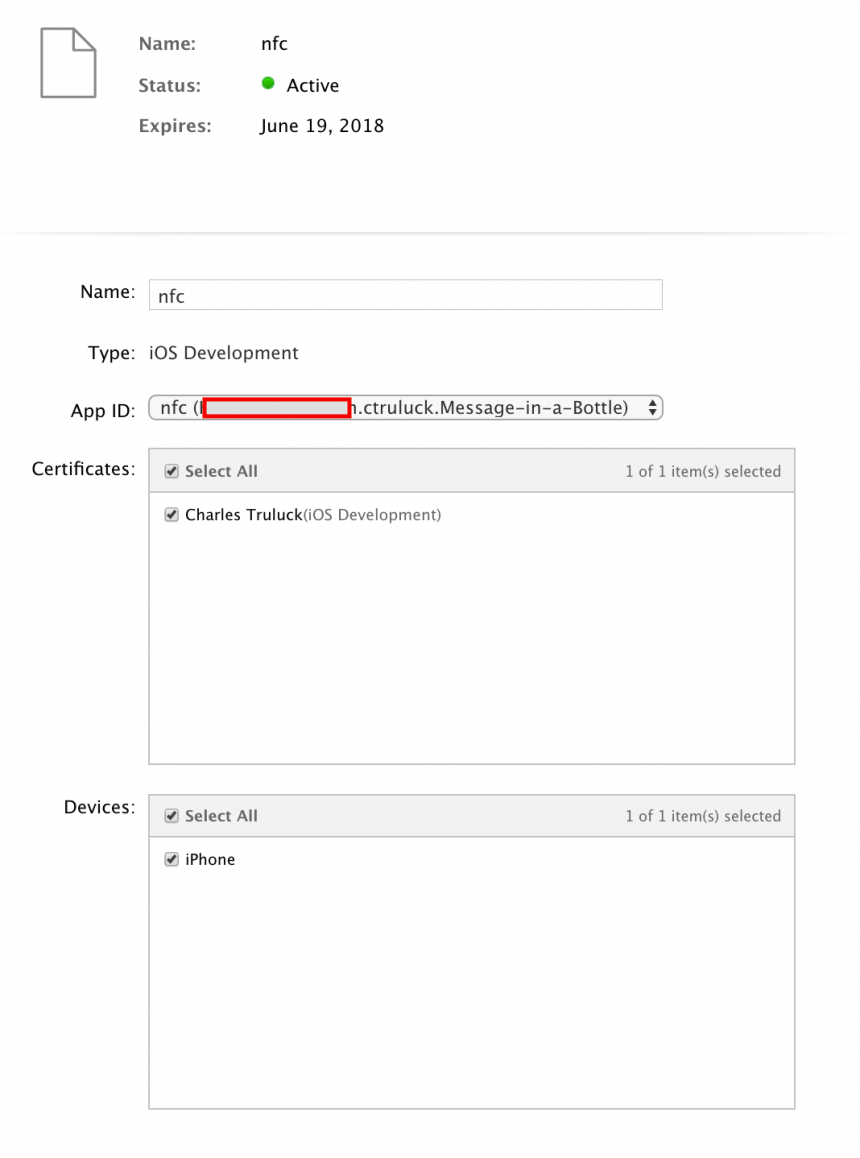Uncheck the Charles Truluck certificate
The image size is (860, 1158).
coord(171,514)
